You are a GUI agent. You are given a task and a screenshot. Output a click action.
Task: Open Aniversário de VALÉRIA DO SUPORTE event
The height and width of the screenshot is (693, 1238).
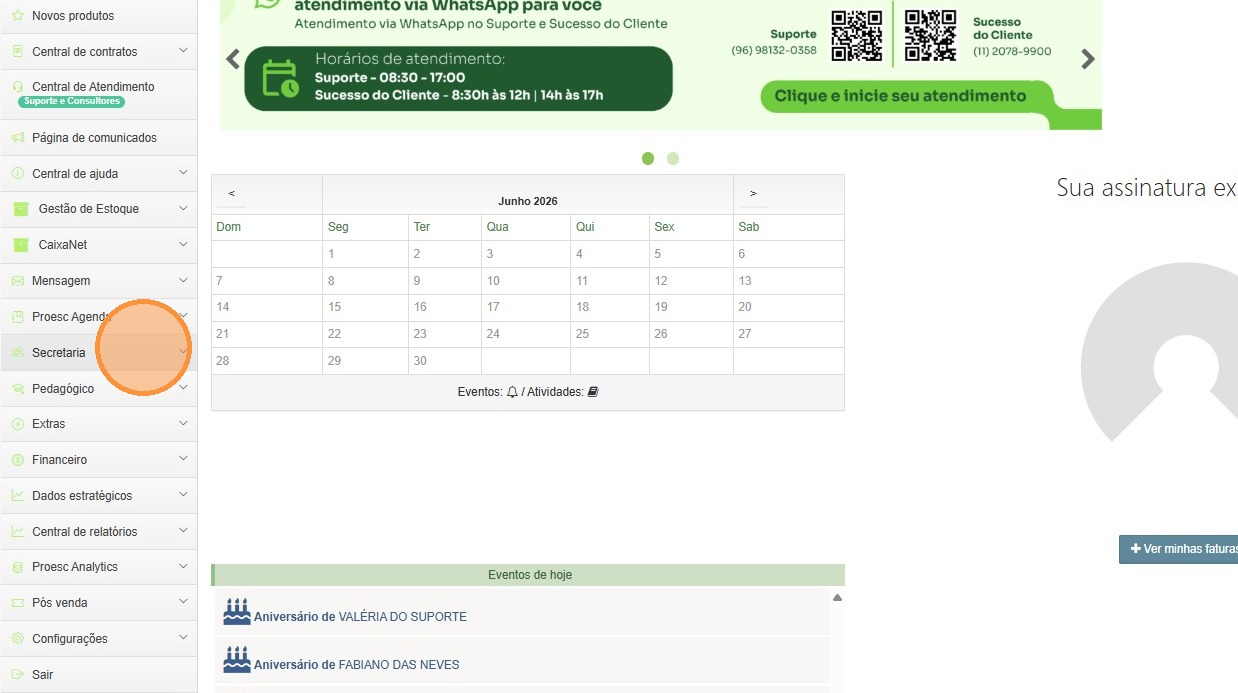pos(360,617)
